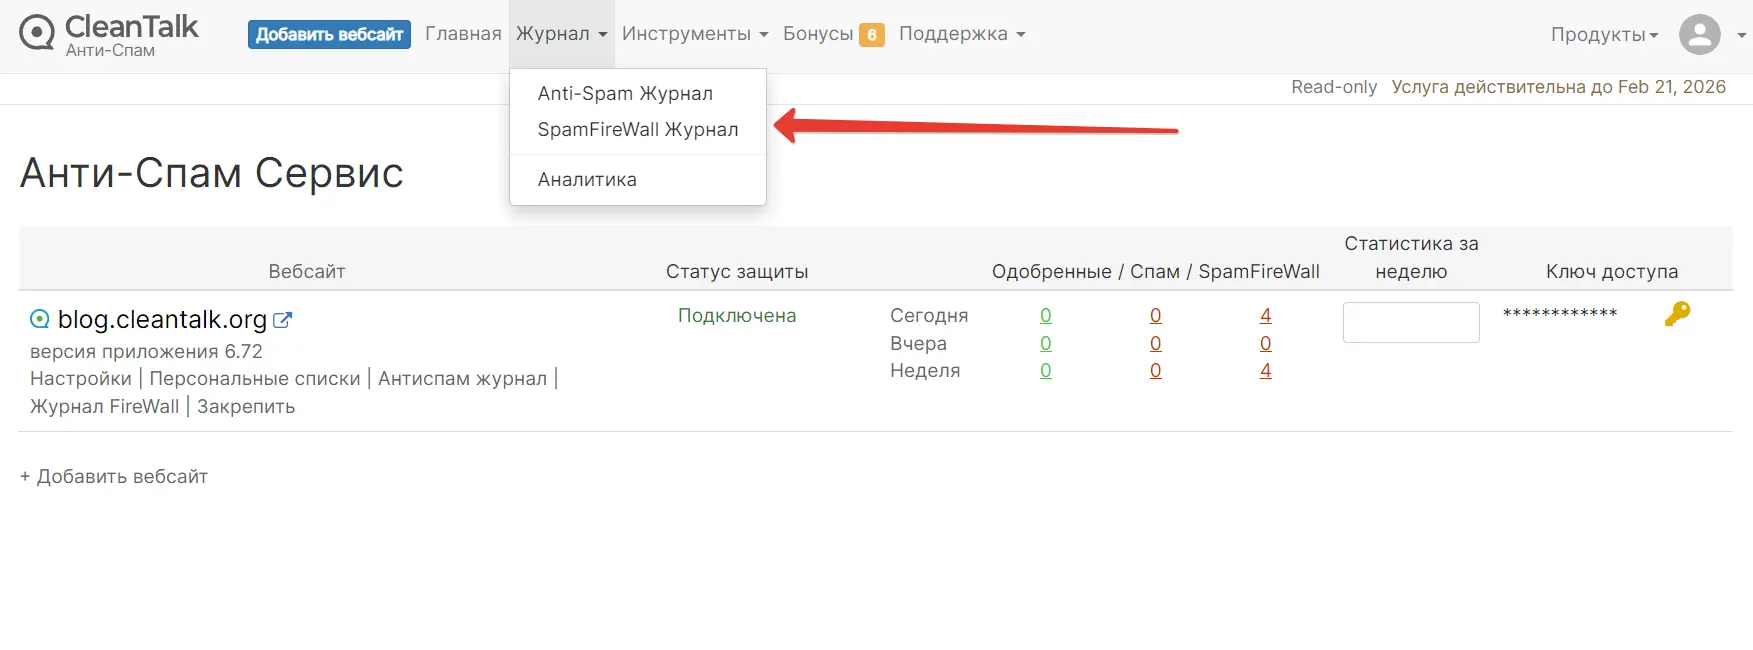
Task: Click the версия приложения 6.72 text
Action: point(146,351)
